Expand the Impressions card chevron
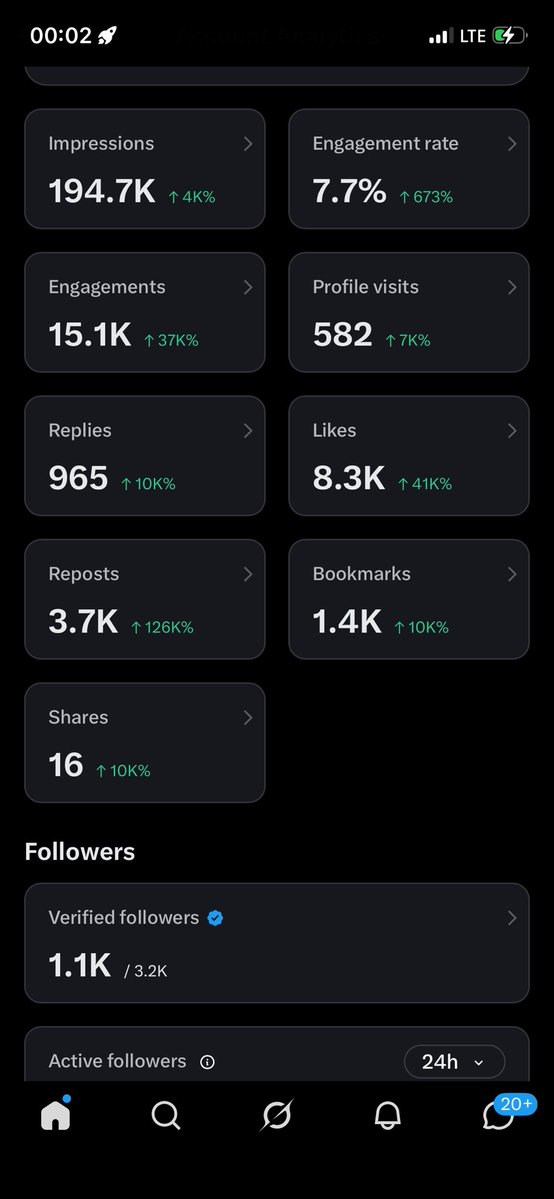 (x=248, y=144)
